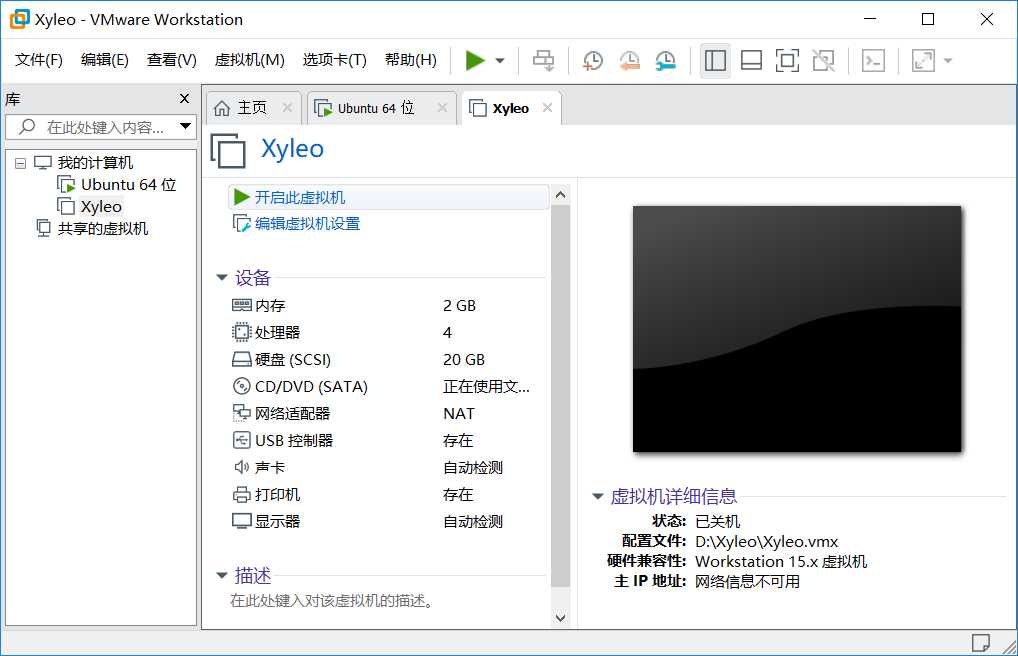This screenshot has width=1018, height=656.
Task: Select Xyleo in the library tree
Action: coord(101,207)
